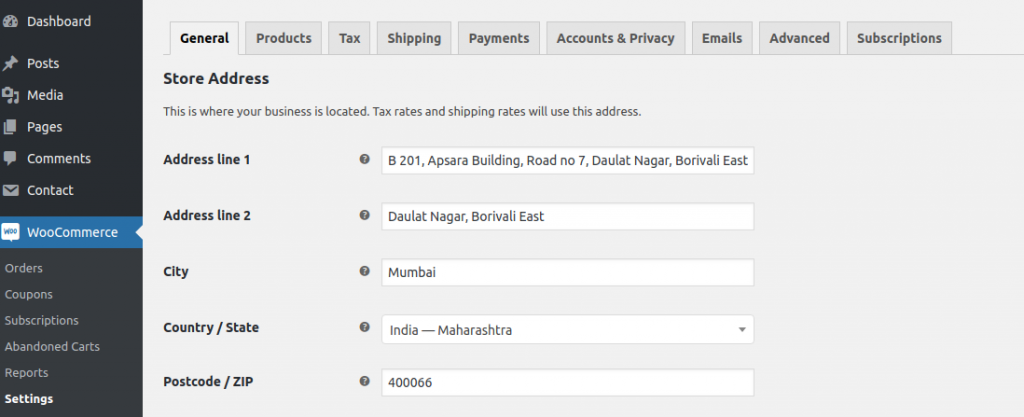This screenshot has height=417, width=1024.
Task: Click help icon beside City field
Action: 364,271
